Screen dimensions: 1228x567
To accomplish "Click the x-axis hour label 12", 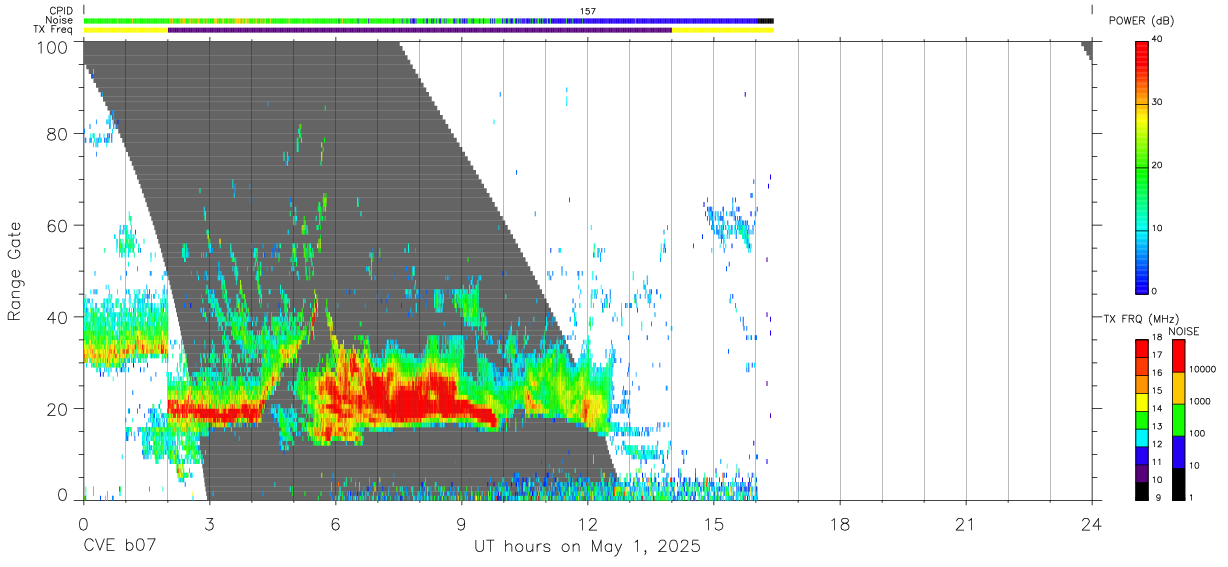I will pyautogui.click(x=587, y=524).
